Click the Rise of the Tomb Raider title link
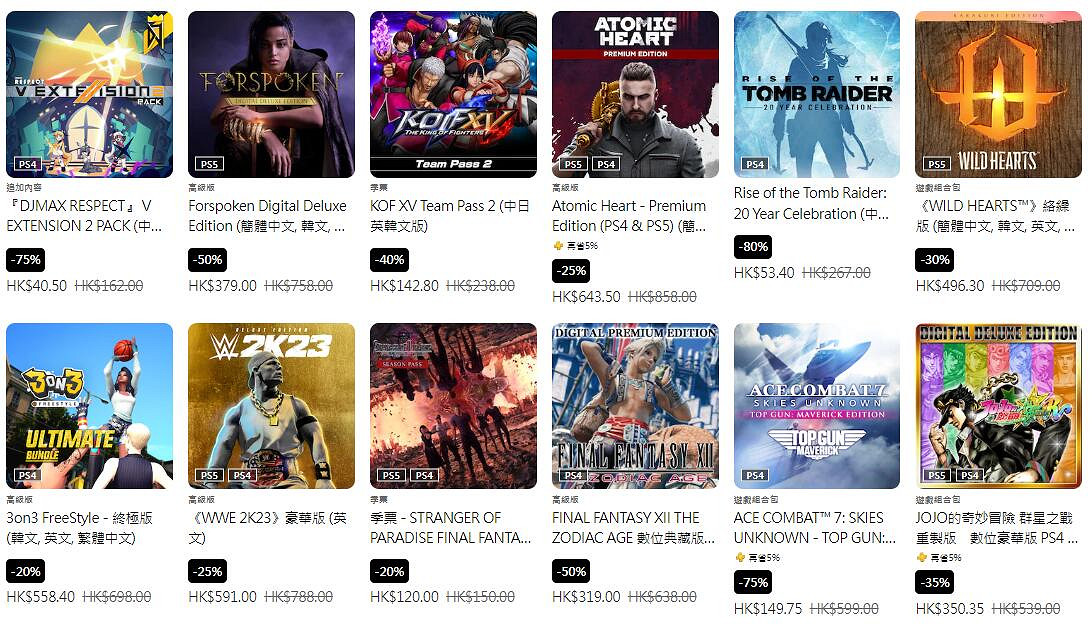Viewport: 1092px width, 626px height. click(x=811, y=203)
